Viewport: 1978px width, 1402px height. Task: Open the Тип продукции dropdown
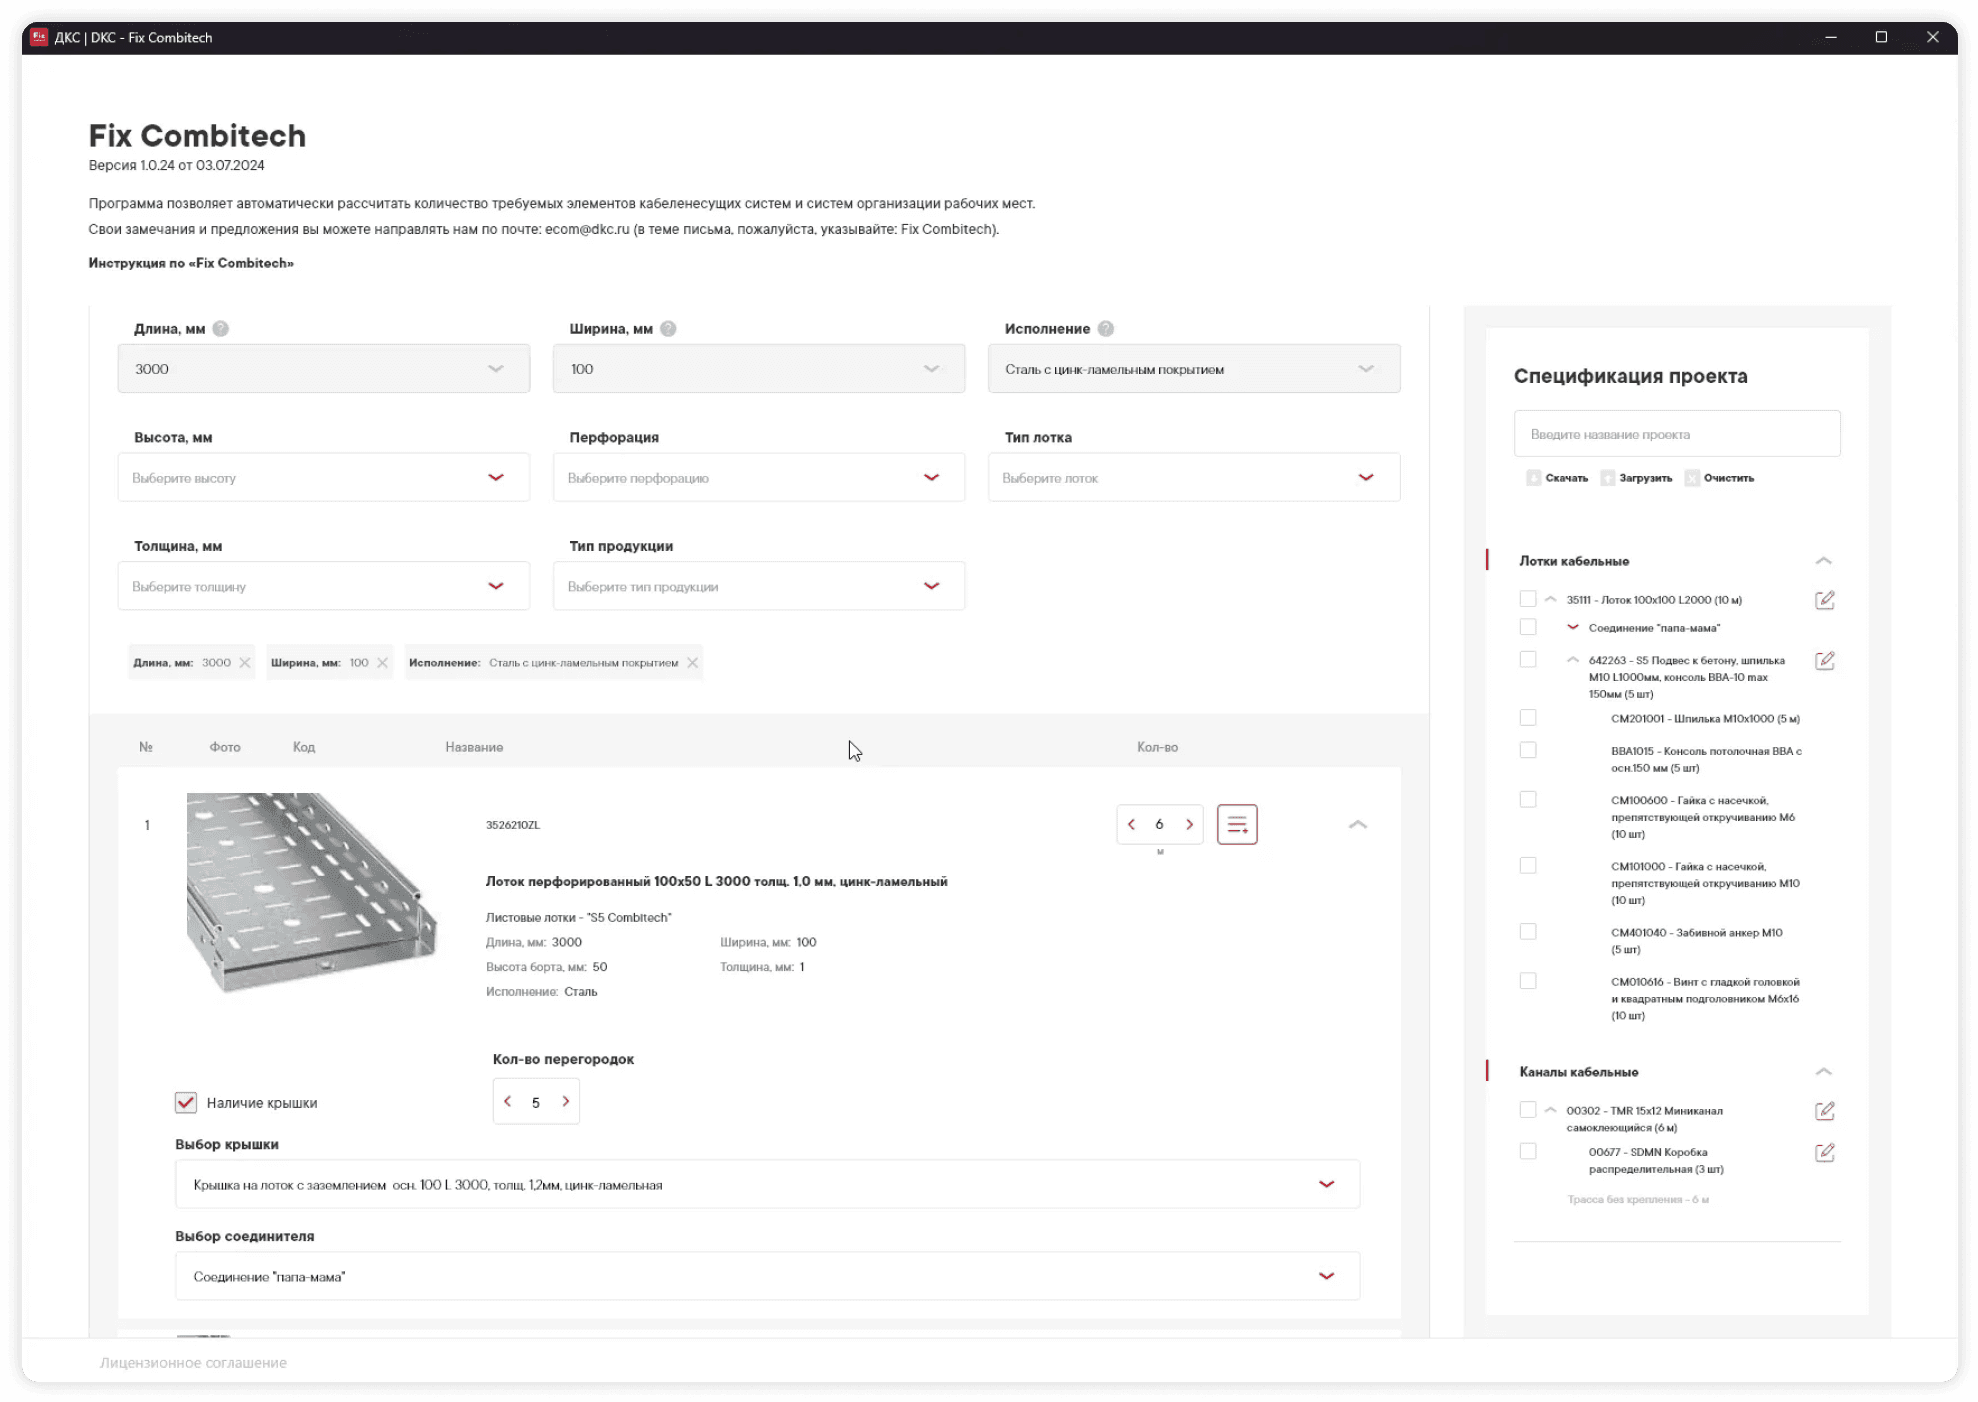(x=759, y=587)
